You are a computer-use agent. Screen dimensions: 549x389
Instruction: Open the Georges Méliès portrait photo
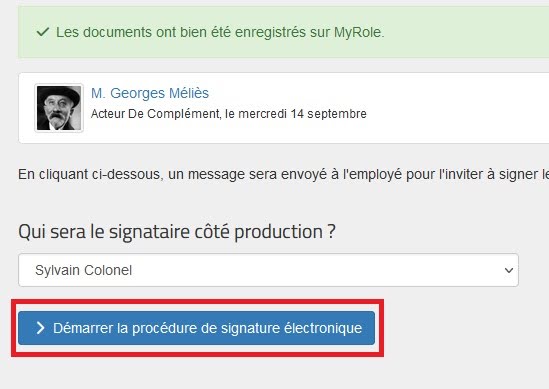pyautogui.click(x=59, y=108)
